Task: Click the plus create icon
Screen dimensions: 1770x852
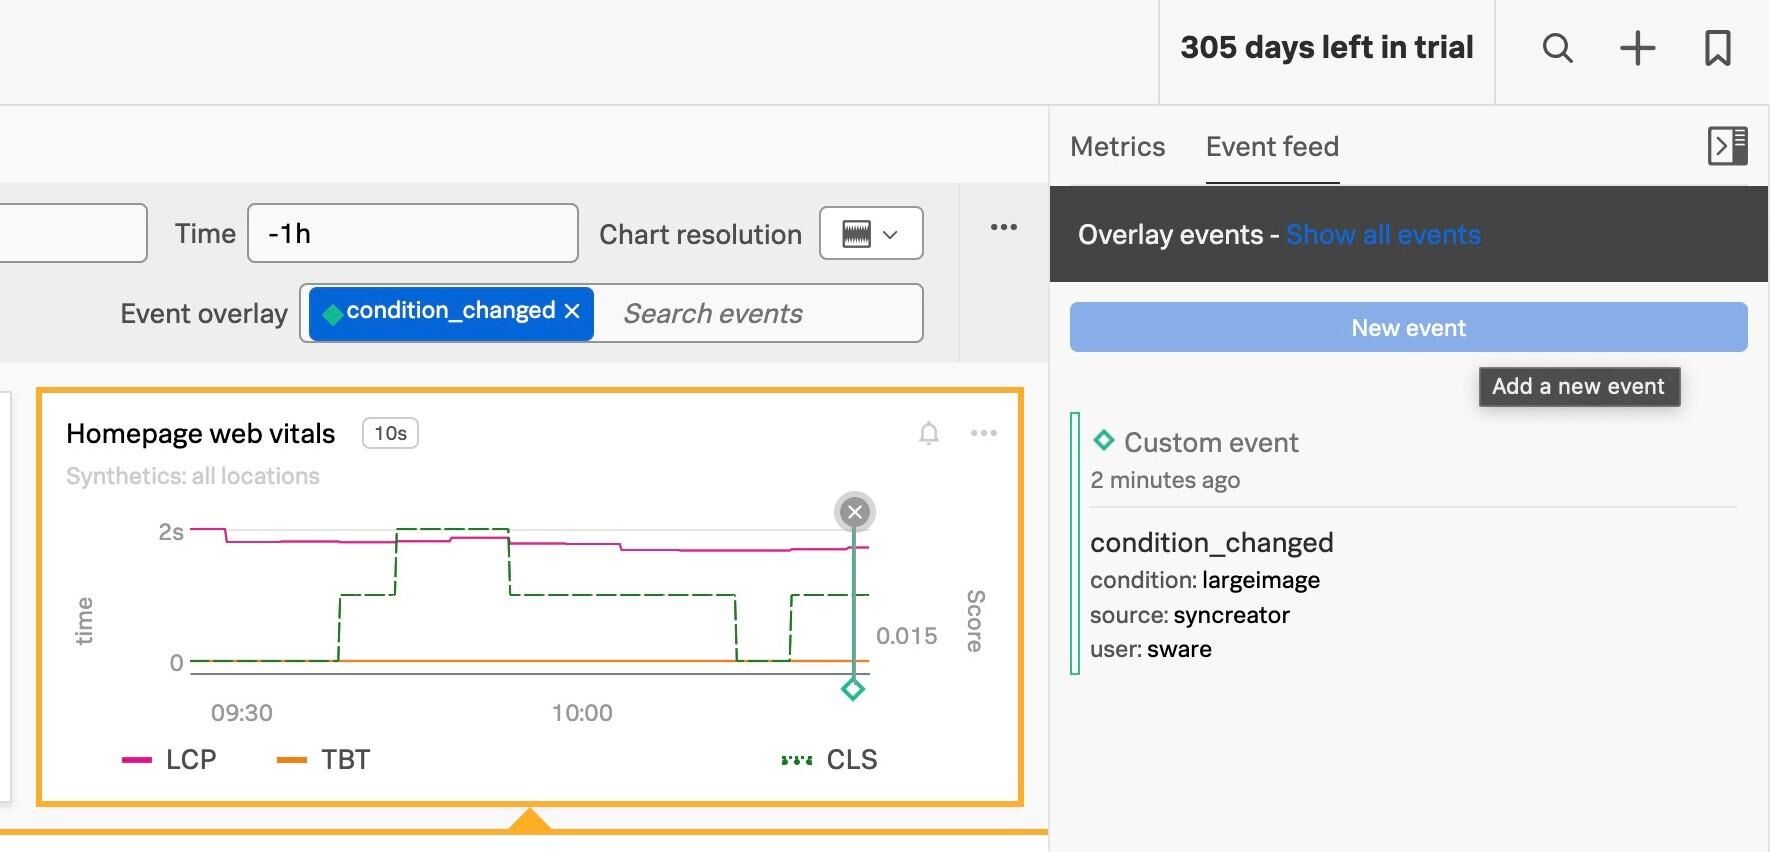Action: click(1637, 48)
